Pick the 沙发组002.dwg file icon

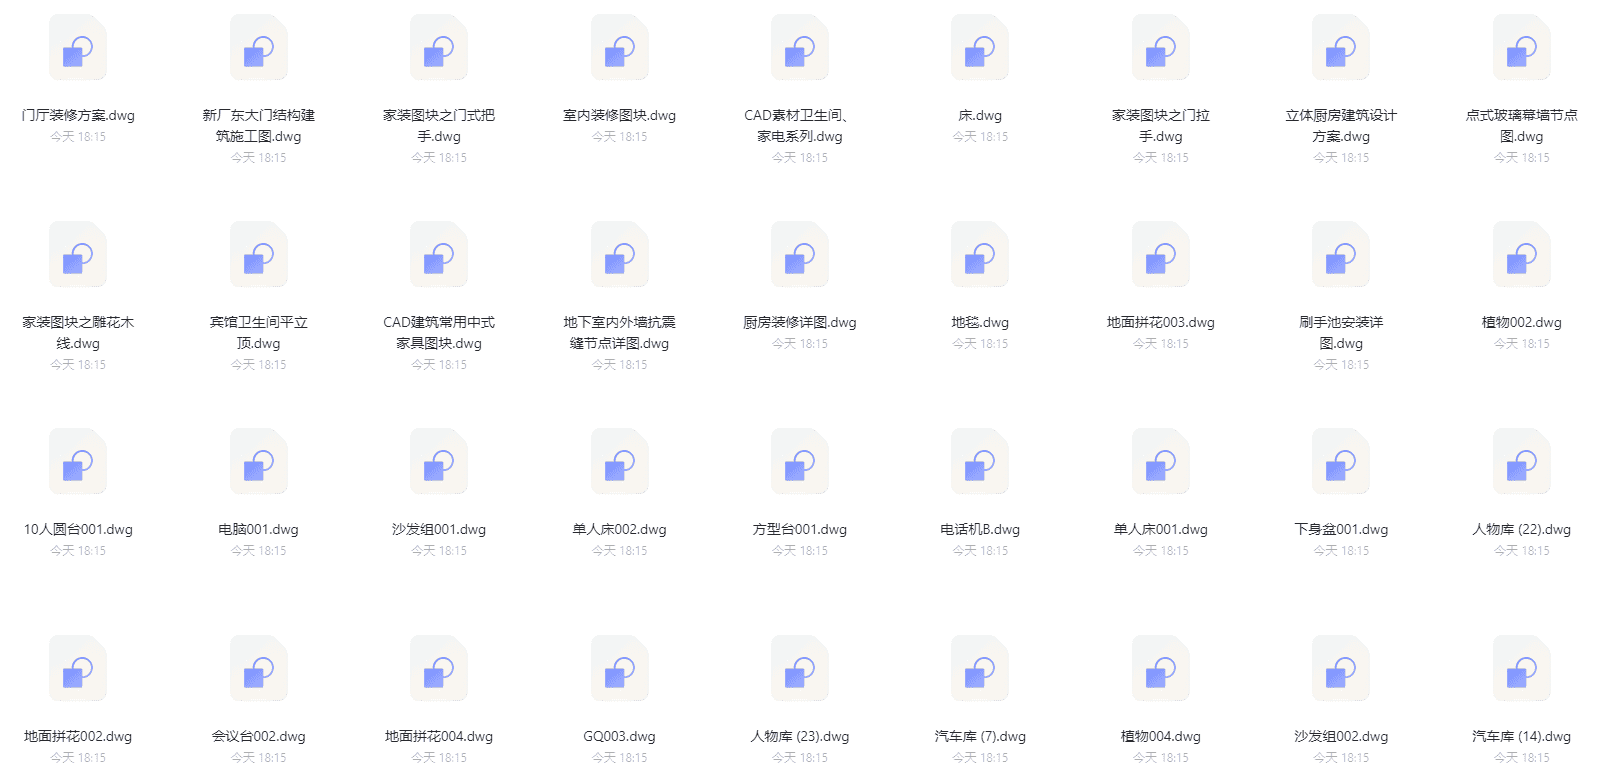pyautogui.click(x=1341, y=669)
